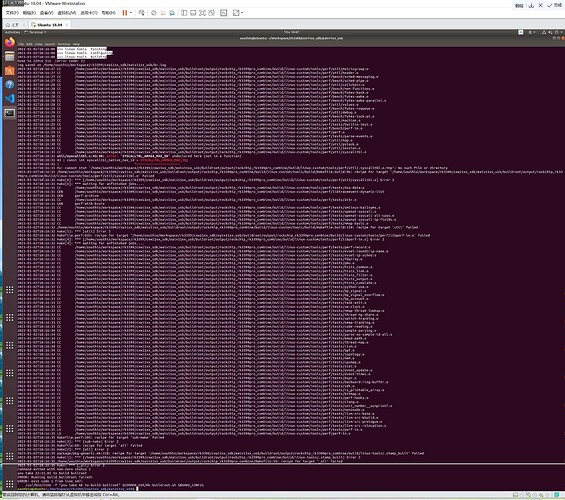This screenshot has width=565, height=500.
Task: Click the X cancel icon in the screenshot overlay
Action: (x=540, y=6)
